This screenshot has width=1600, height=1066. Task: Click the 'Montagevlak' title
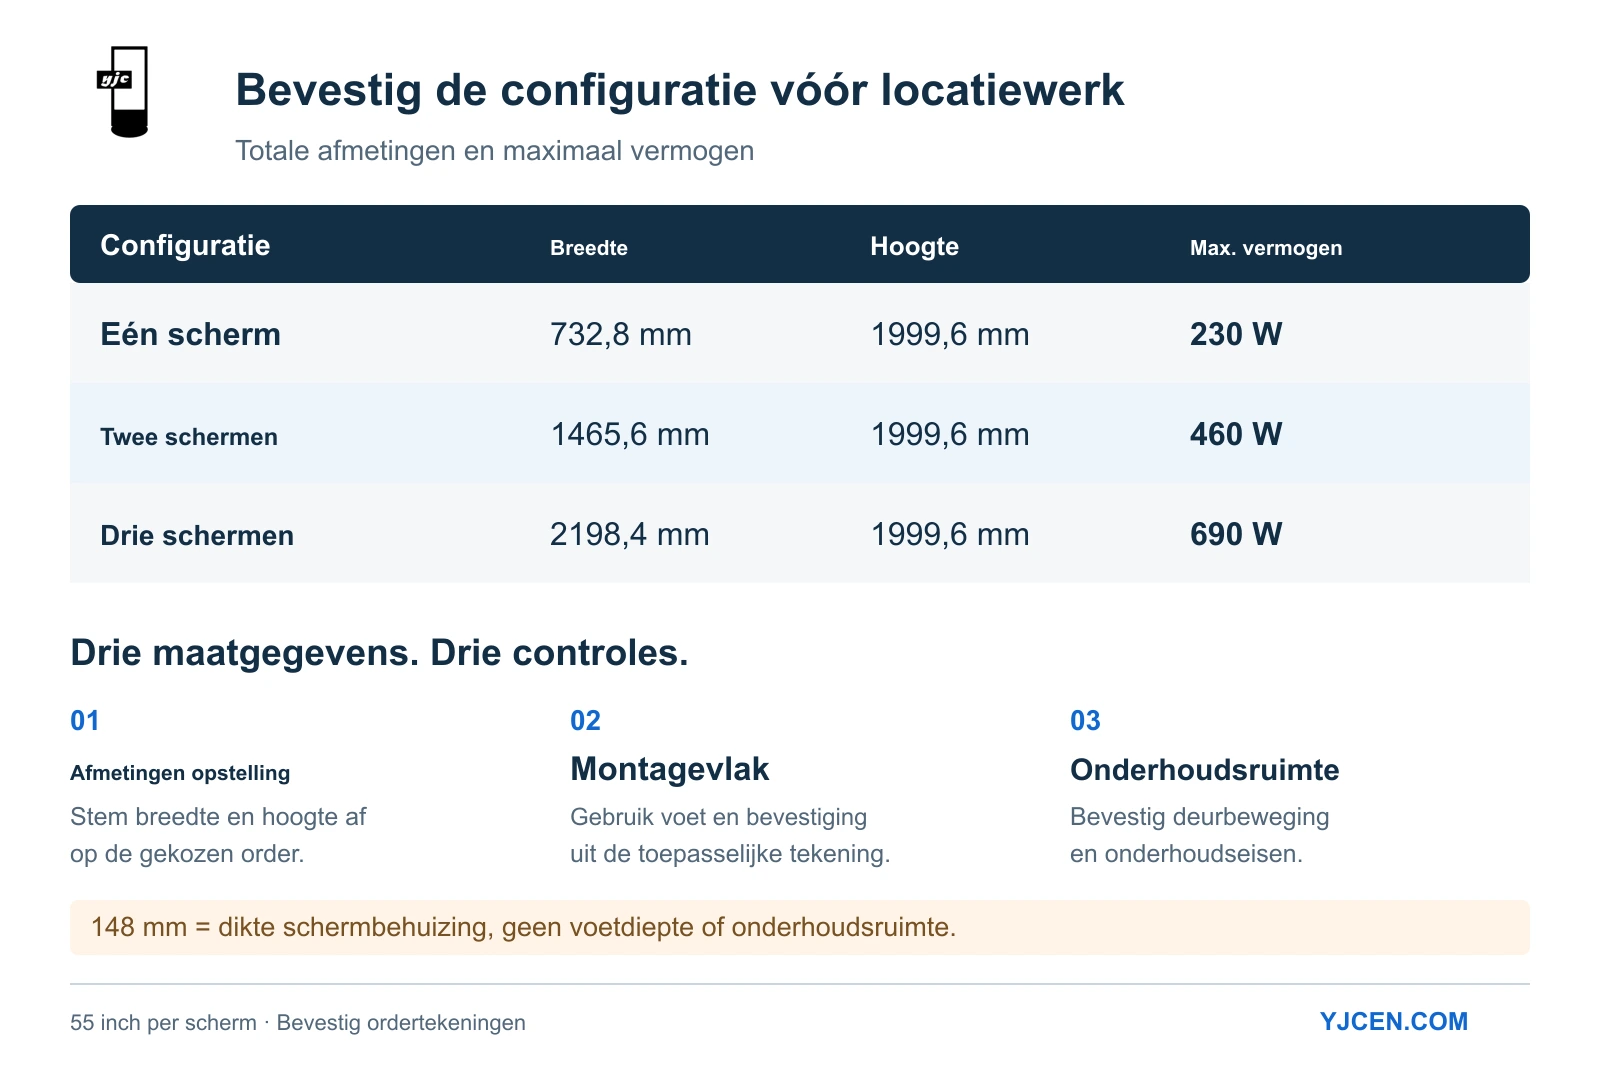click(670, 769)
